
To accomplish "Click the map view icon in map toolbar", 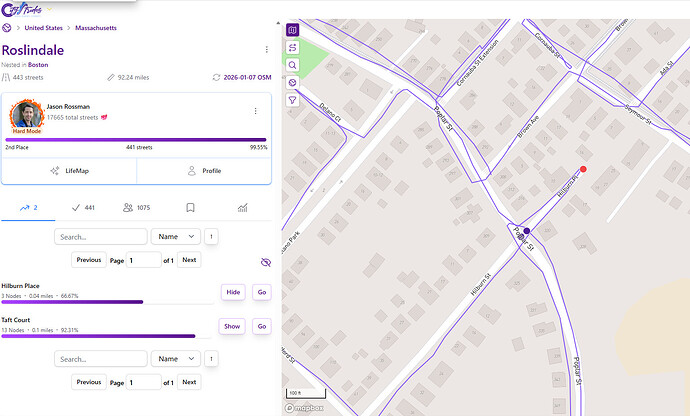I will click(292, 30).
